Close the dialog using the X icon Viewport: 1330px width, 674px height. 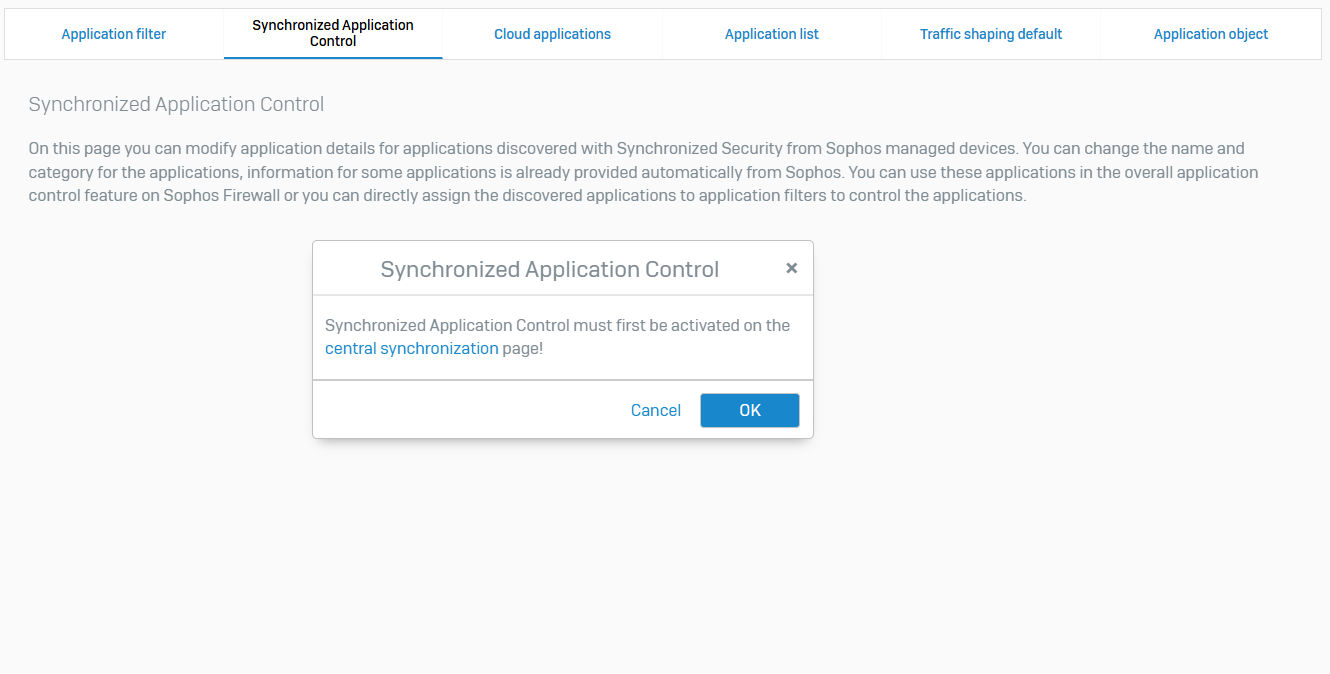pyautogui.click(x=791, y=268)
